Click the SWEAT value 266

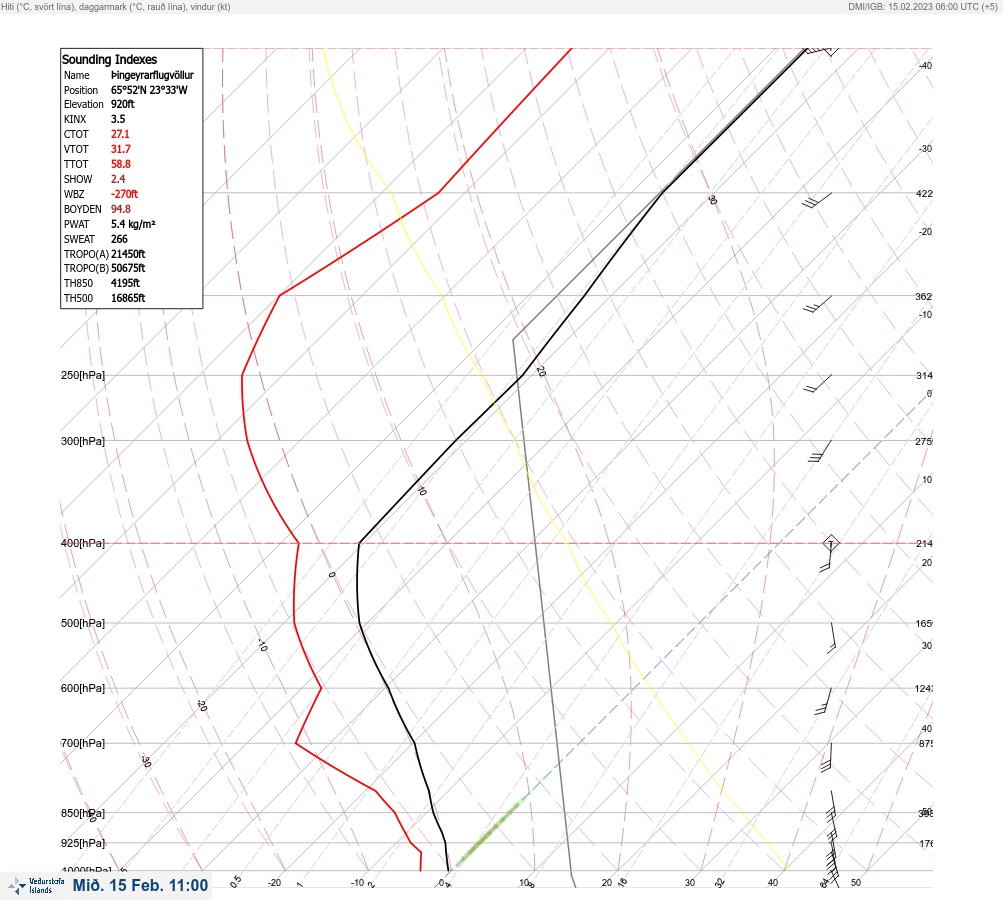point(119,239)
